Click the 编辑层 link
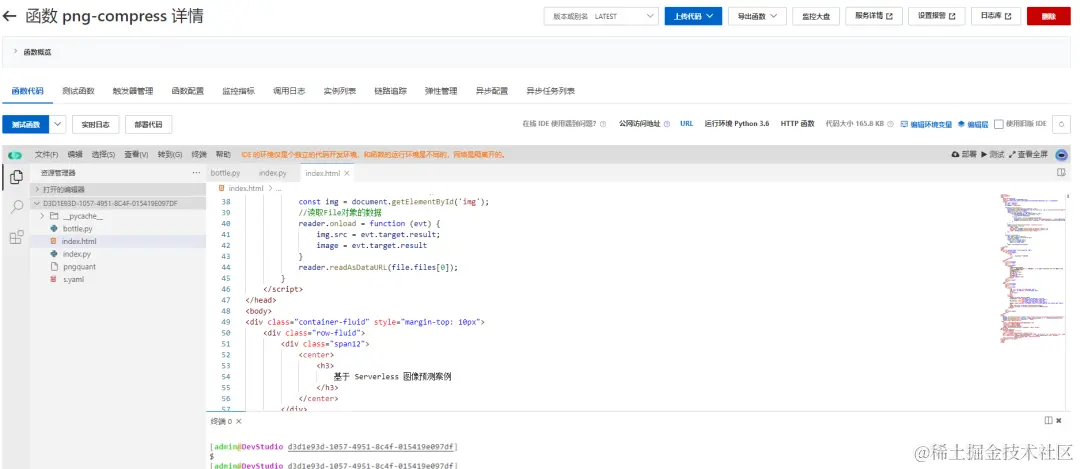This screenshot has height=469, width=1080. (x=973, y=124)
